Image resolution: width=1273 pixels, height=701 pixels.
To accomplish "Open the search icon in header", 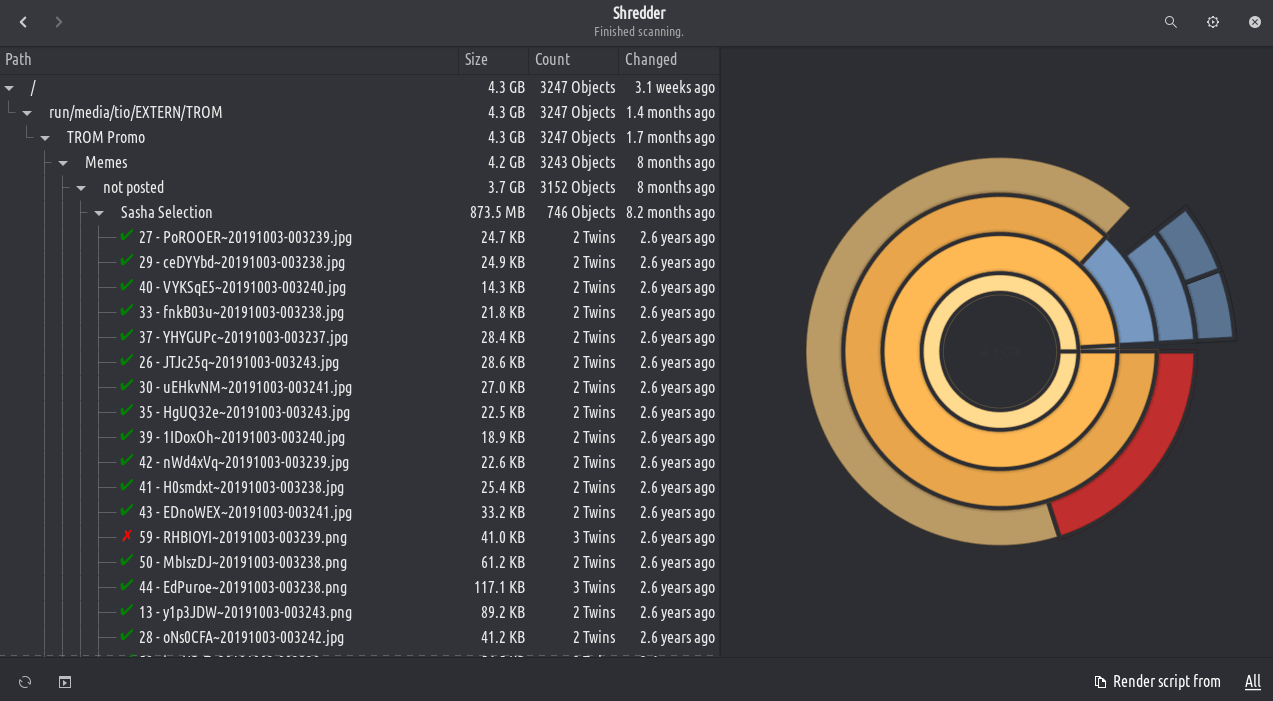I will click(x=1171, y=22).
